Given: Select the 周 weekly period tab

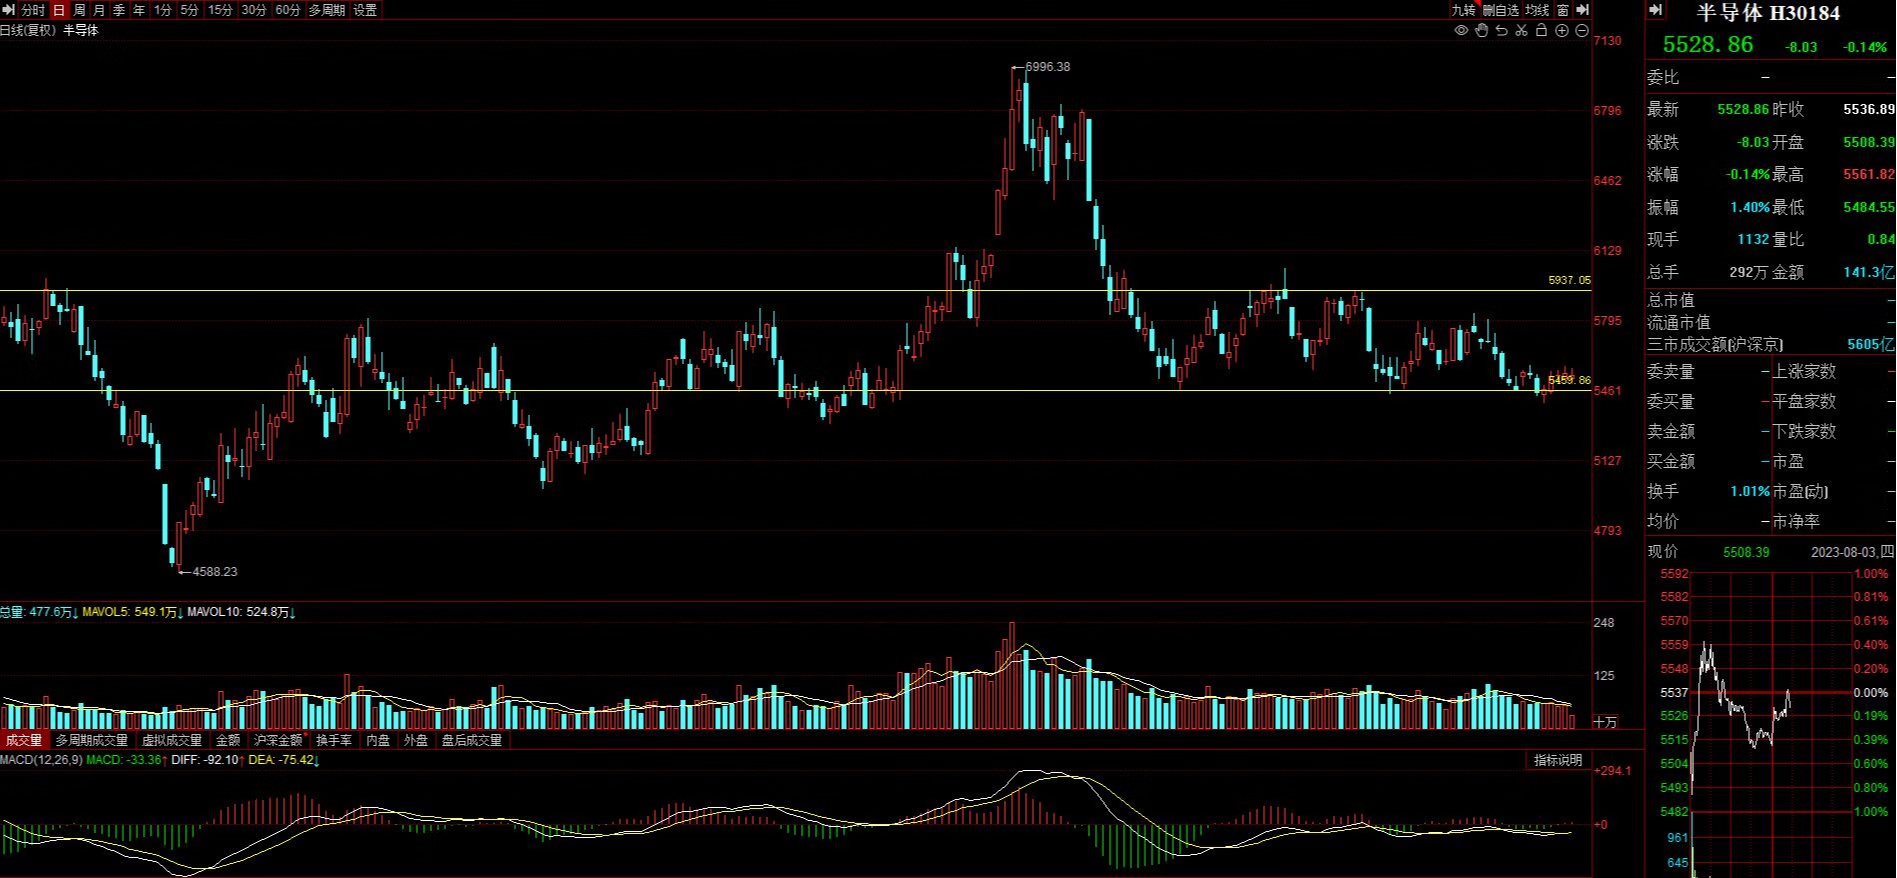Looking at the screenshot, I should [79, 10].
